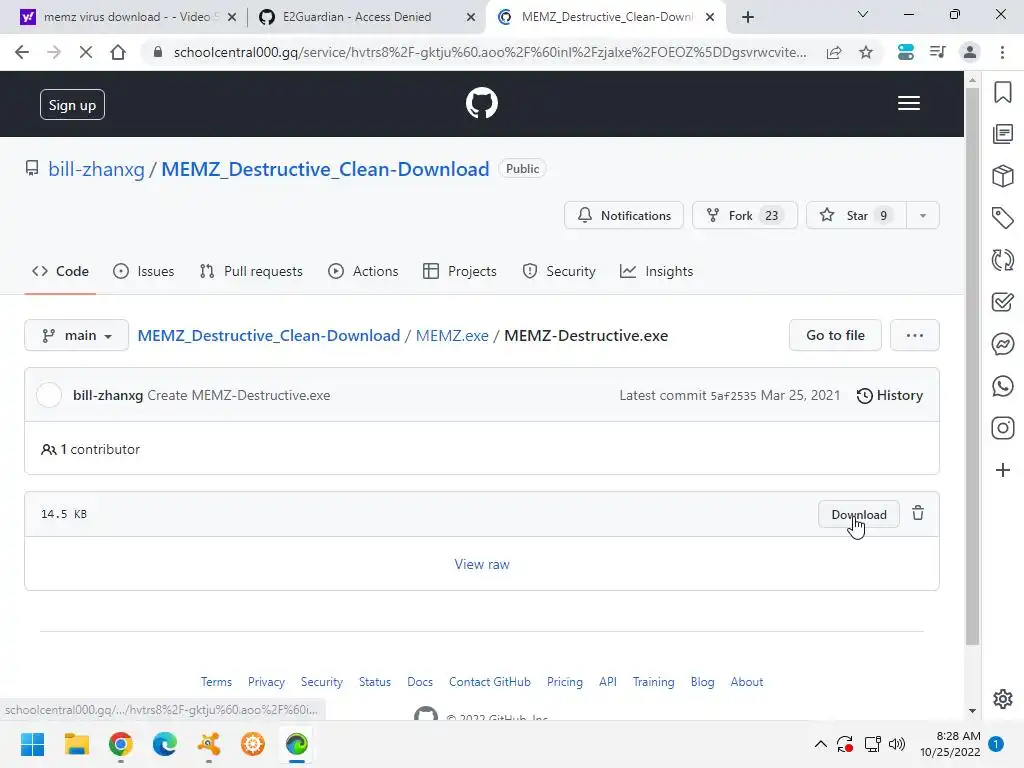Click the address bar URL field
Screen dimensions: 1024x768
click(490, 52)
